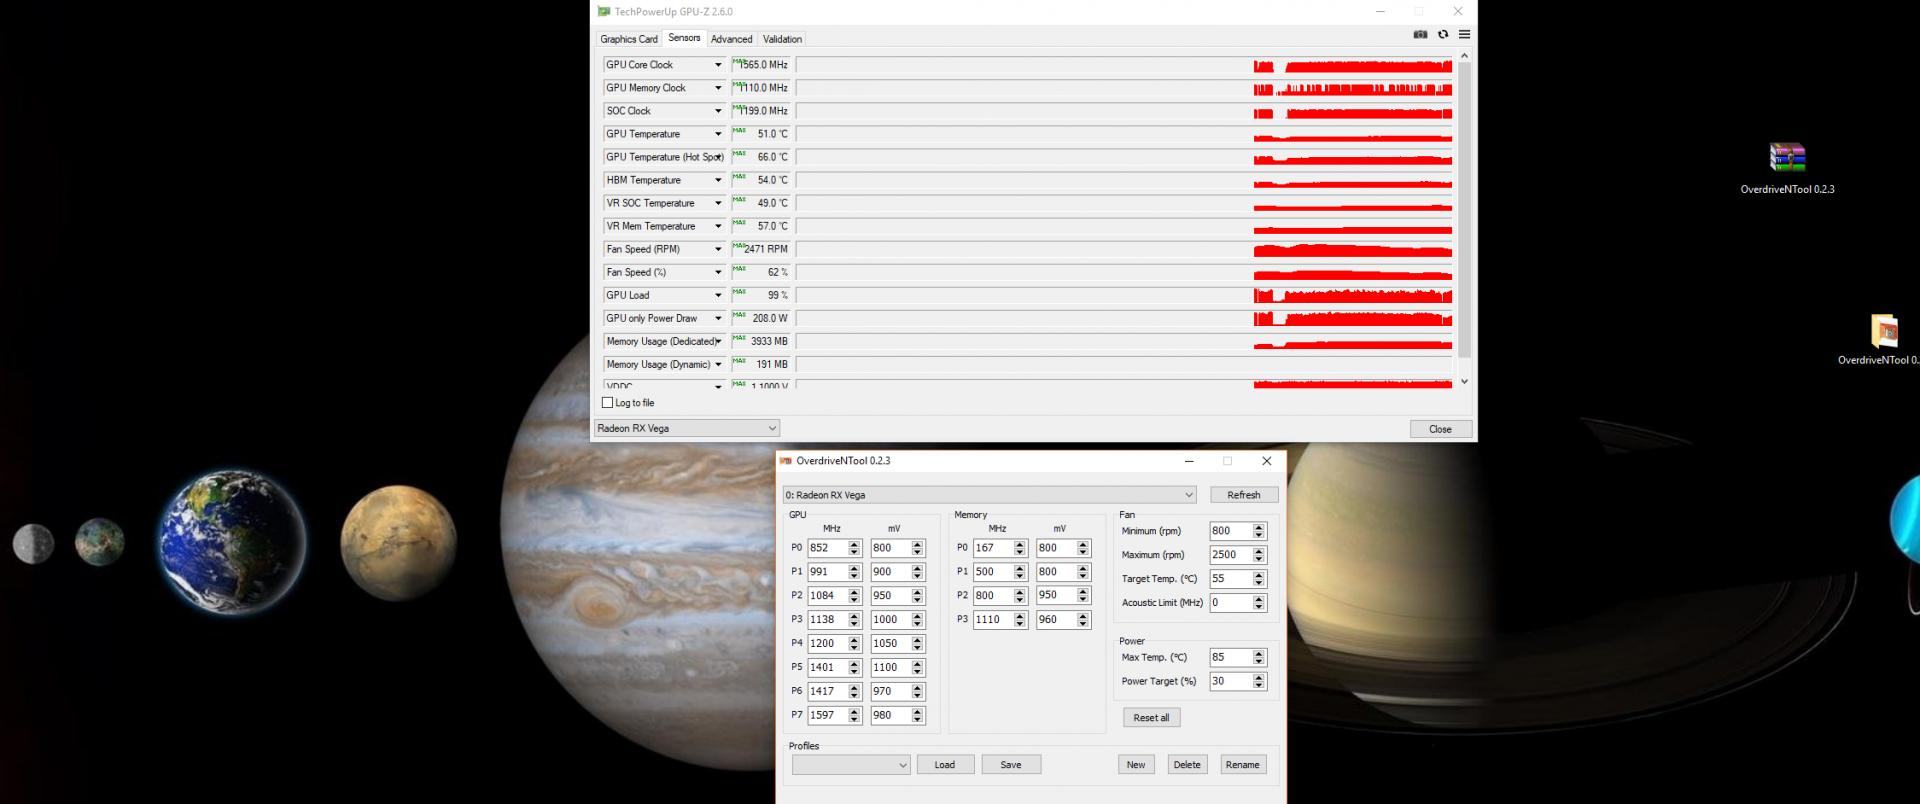Click the Power Target (%) stepper arrows
The image size is (1920, 804).
pyautogui.click(x=1259, y=682)
